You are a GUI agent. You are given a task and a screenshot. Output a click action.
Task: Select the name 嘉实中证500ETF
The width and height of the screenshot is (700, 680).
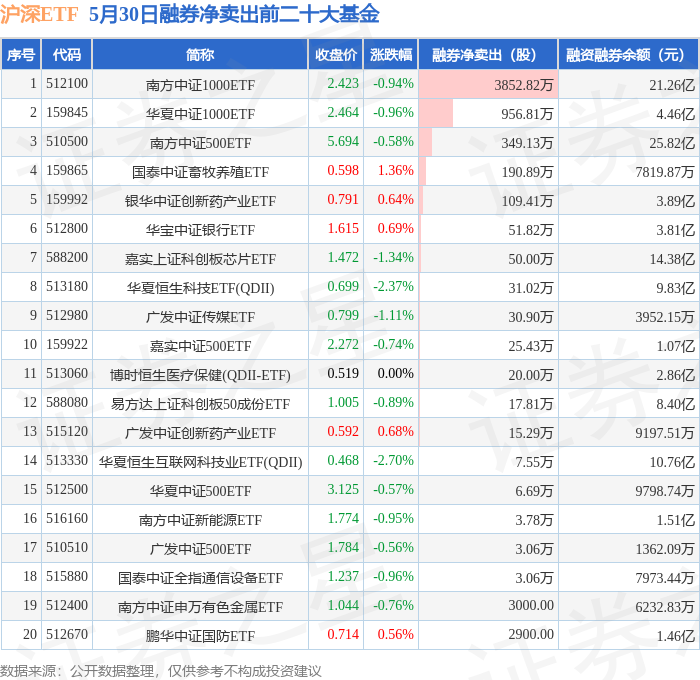click(200, 346)
